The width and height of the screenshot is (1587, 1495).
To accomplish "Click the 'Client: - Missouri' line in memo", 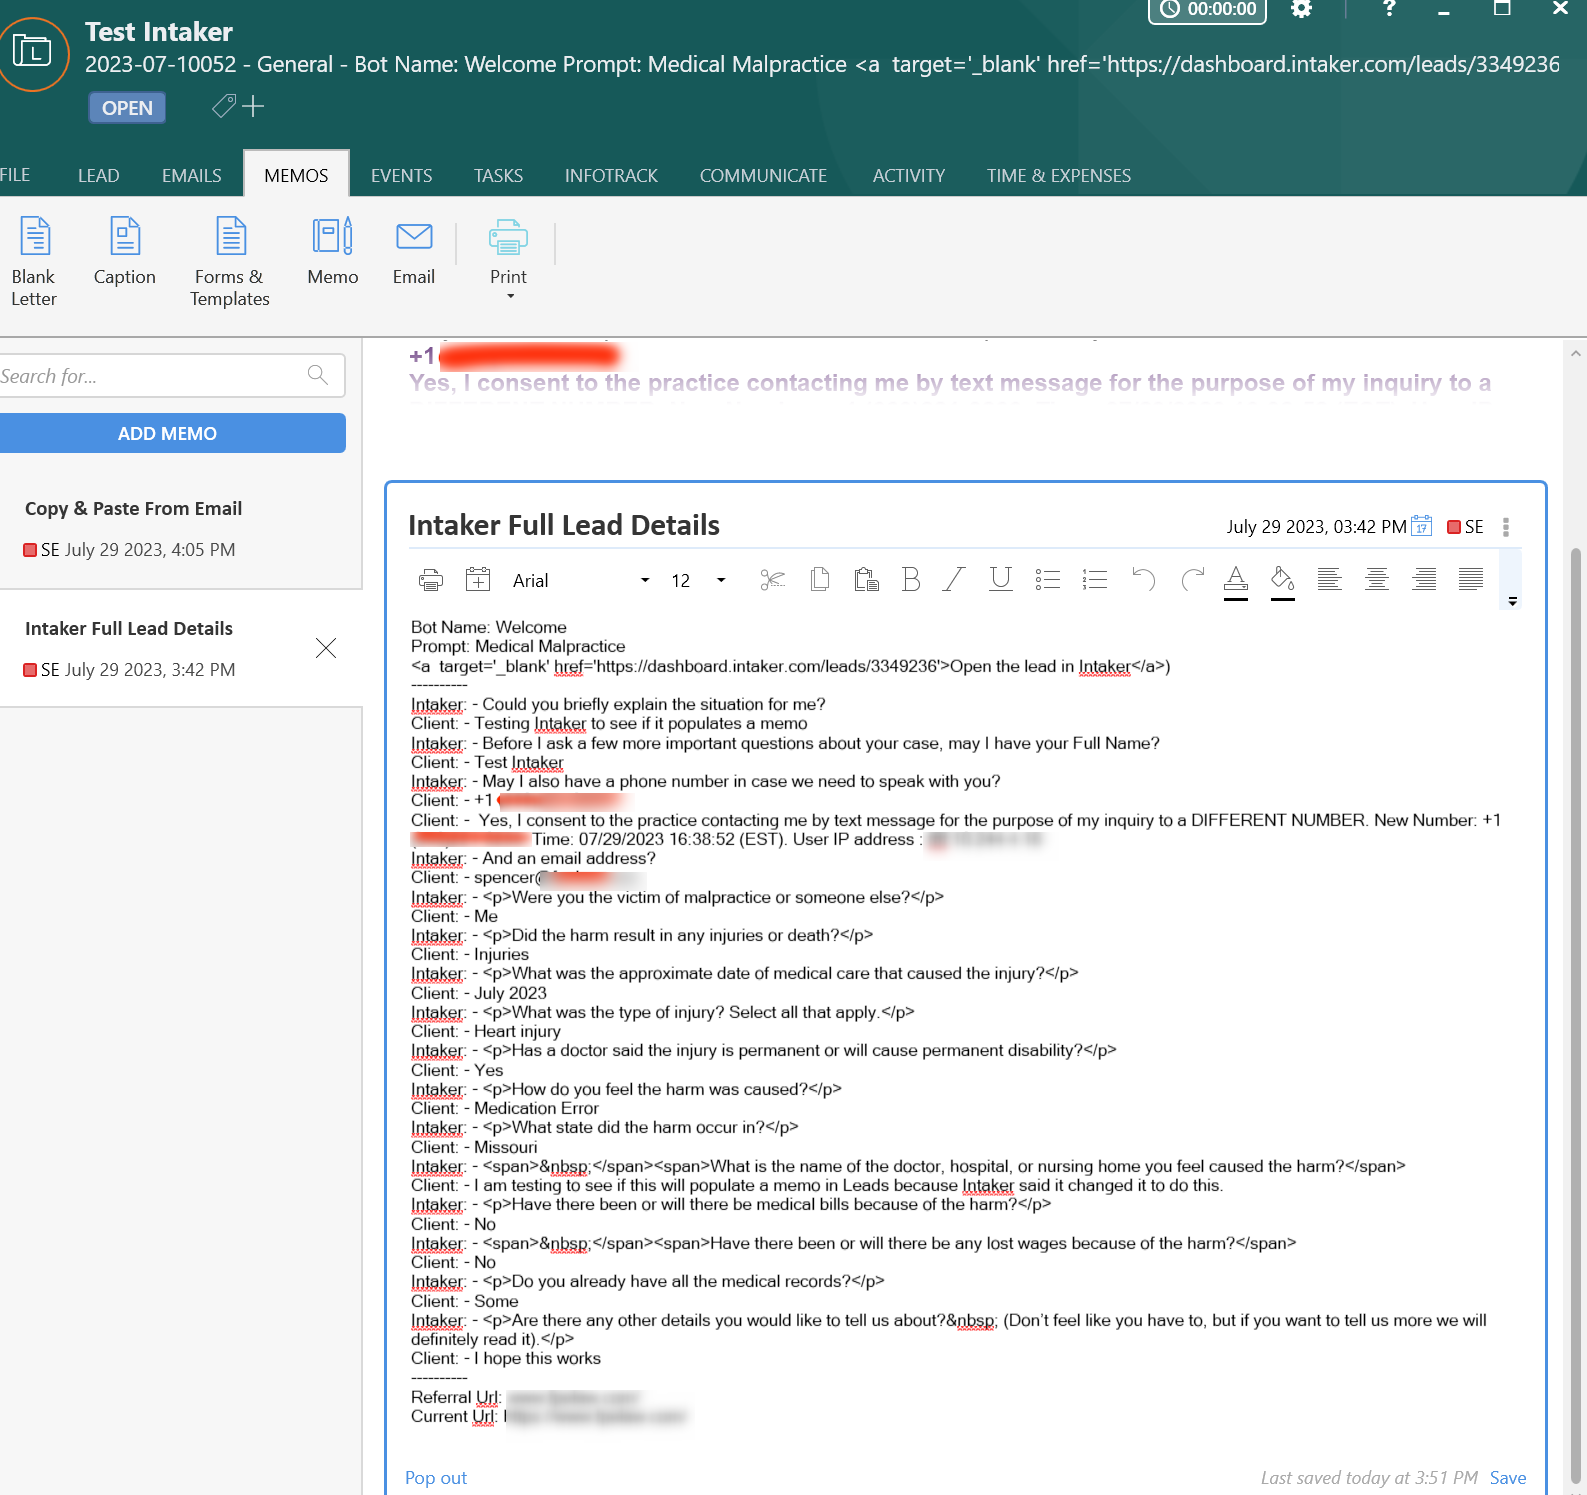I will [474, 1147].
